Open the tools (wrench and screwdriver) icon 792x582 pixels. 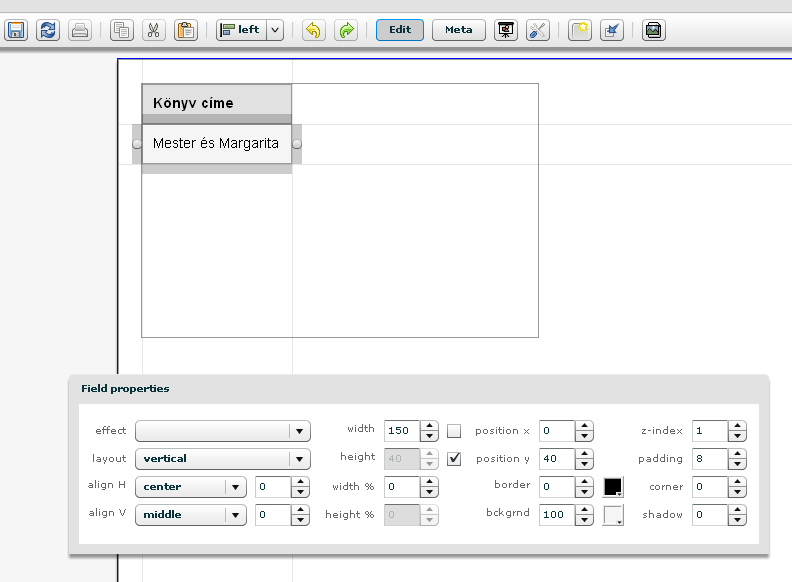(x=538, y=30)
